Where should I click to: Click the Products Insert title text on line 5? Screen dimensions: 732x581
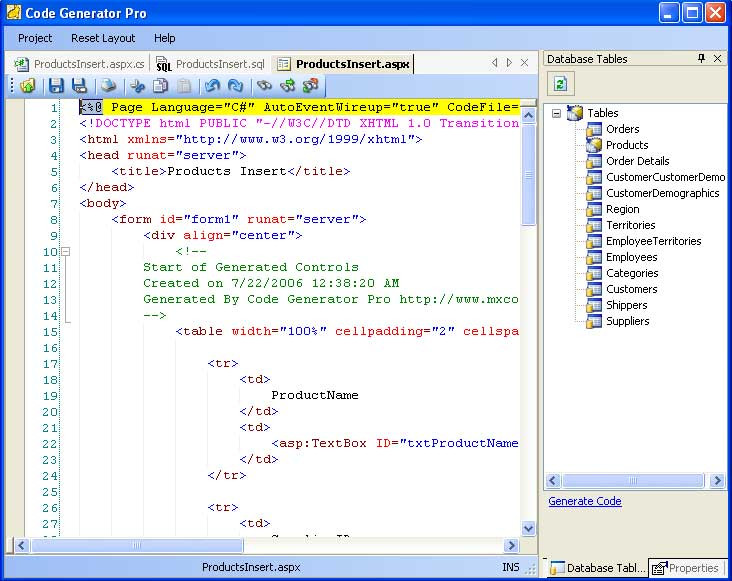point(226,171)
